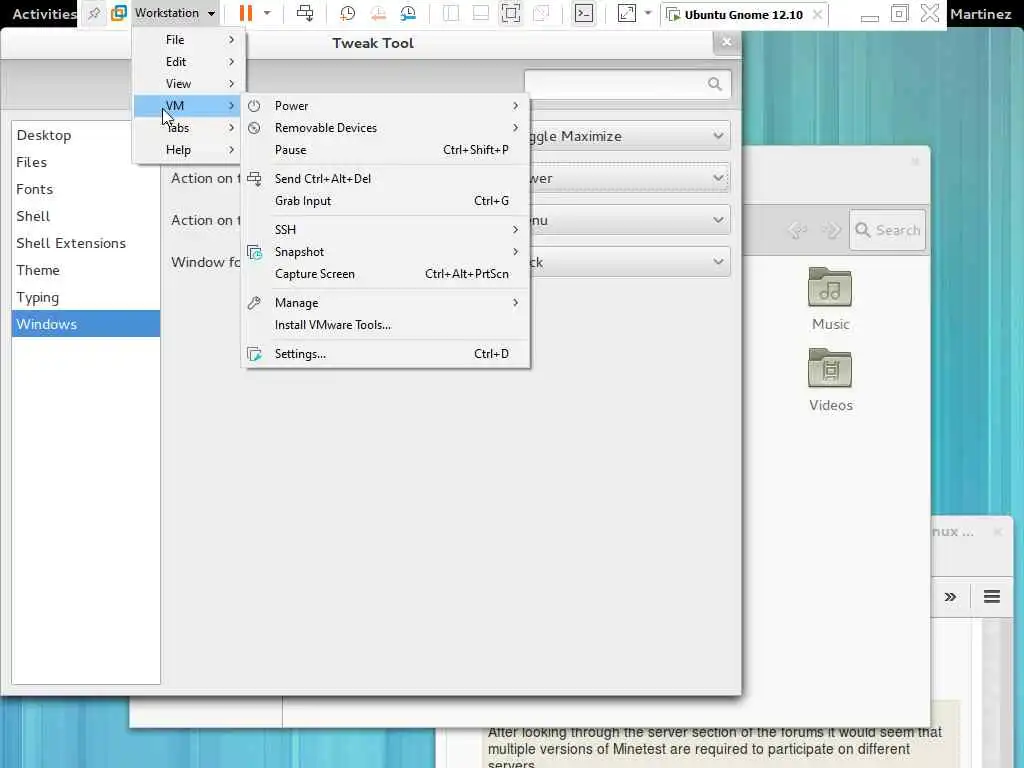The height and width of the screenshot is (768, 1024).
Task: Expand the SSH submenu
Action: point(385,229)
